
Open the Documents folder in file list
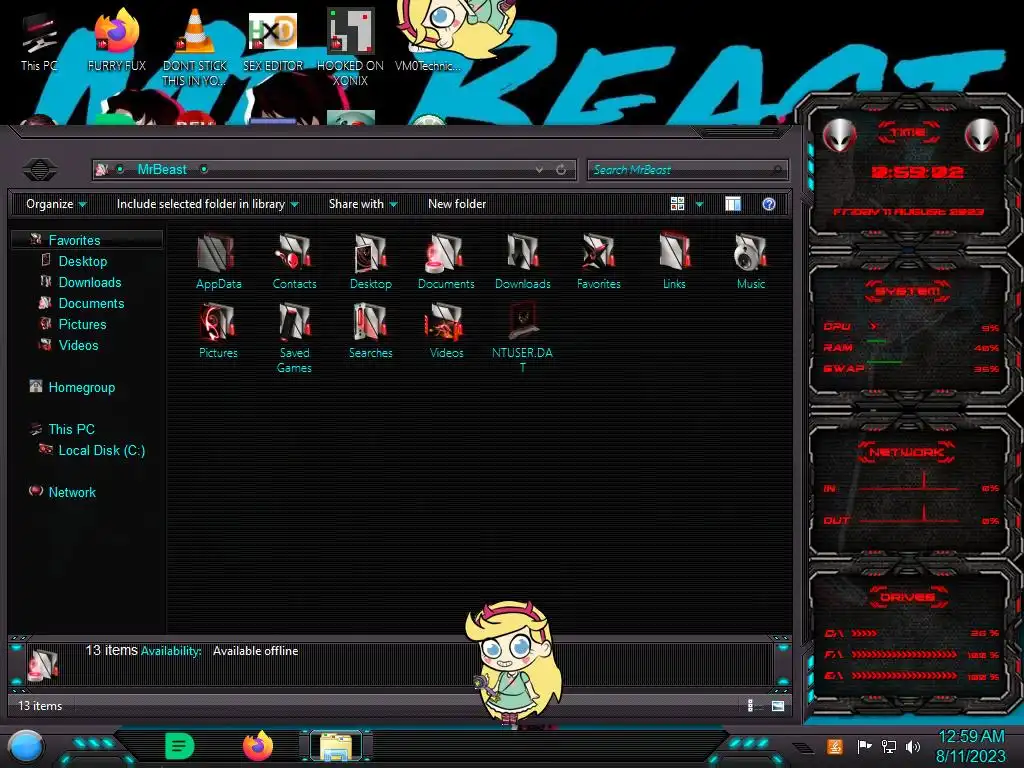[x=446, y=262]
